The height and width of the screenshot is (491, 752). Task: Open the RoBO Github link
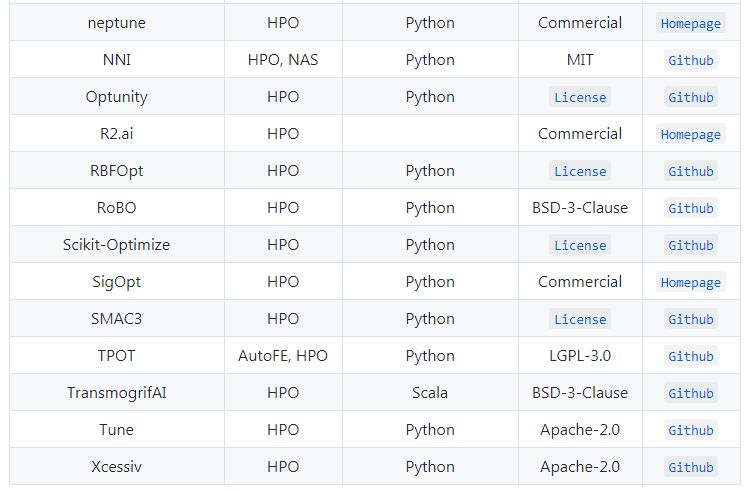[x=691, y=208]
